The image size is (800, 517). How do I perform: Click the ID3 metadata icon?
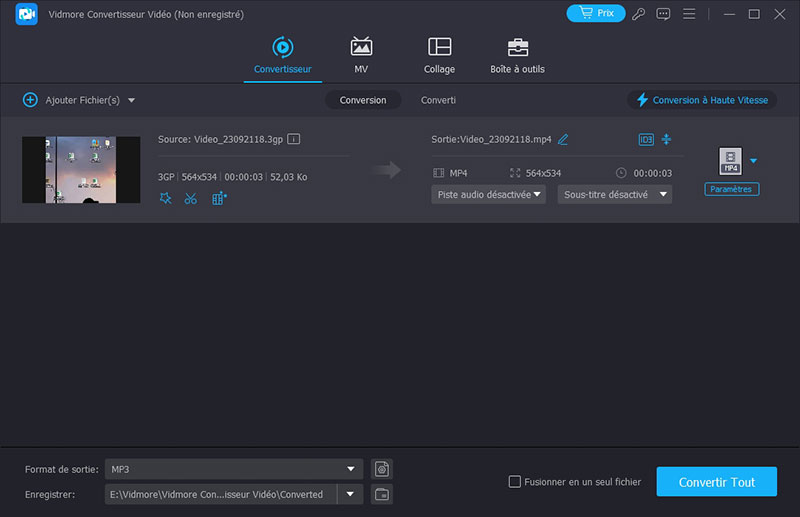645,139
